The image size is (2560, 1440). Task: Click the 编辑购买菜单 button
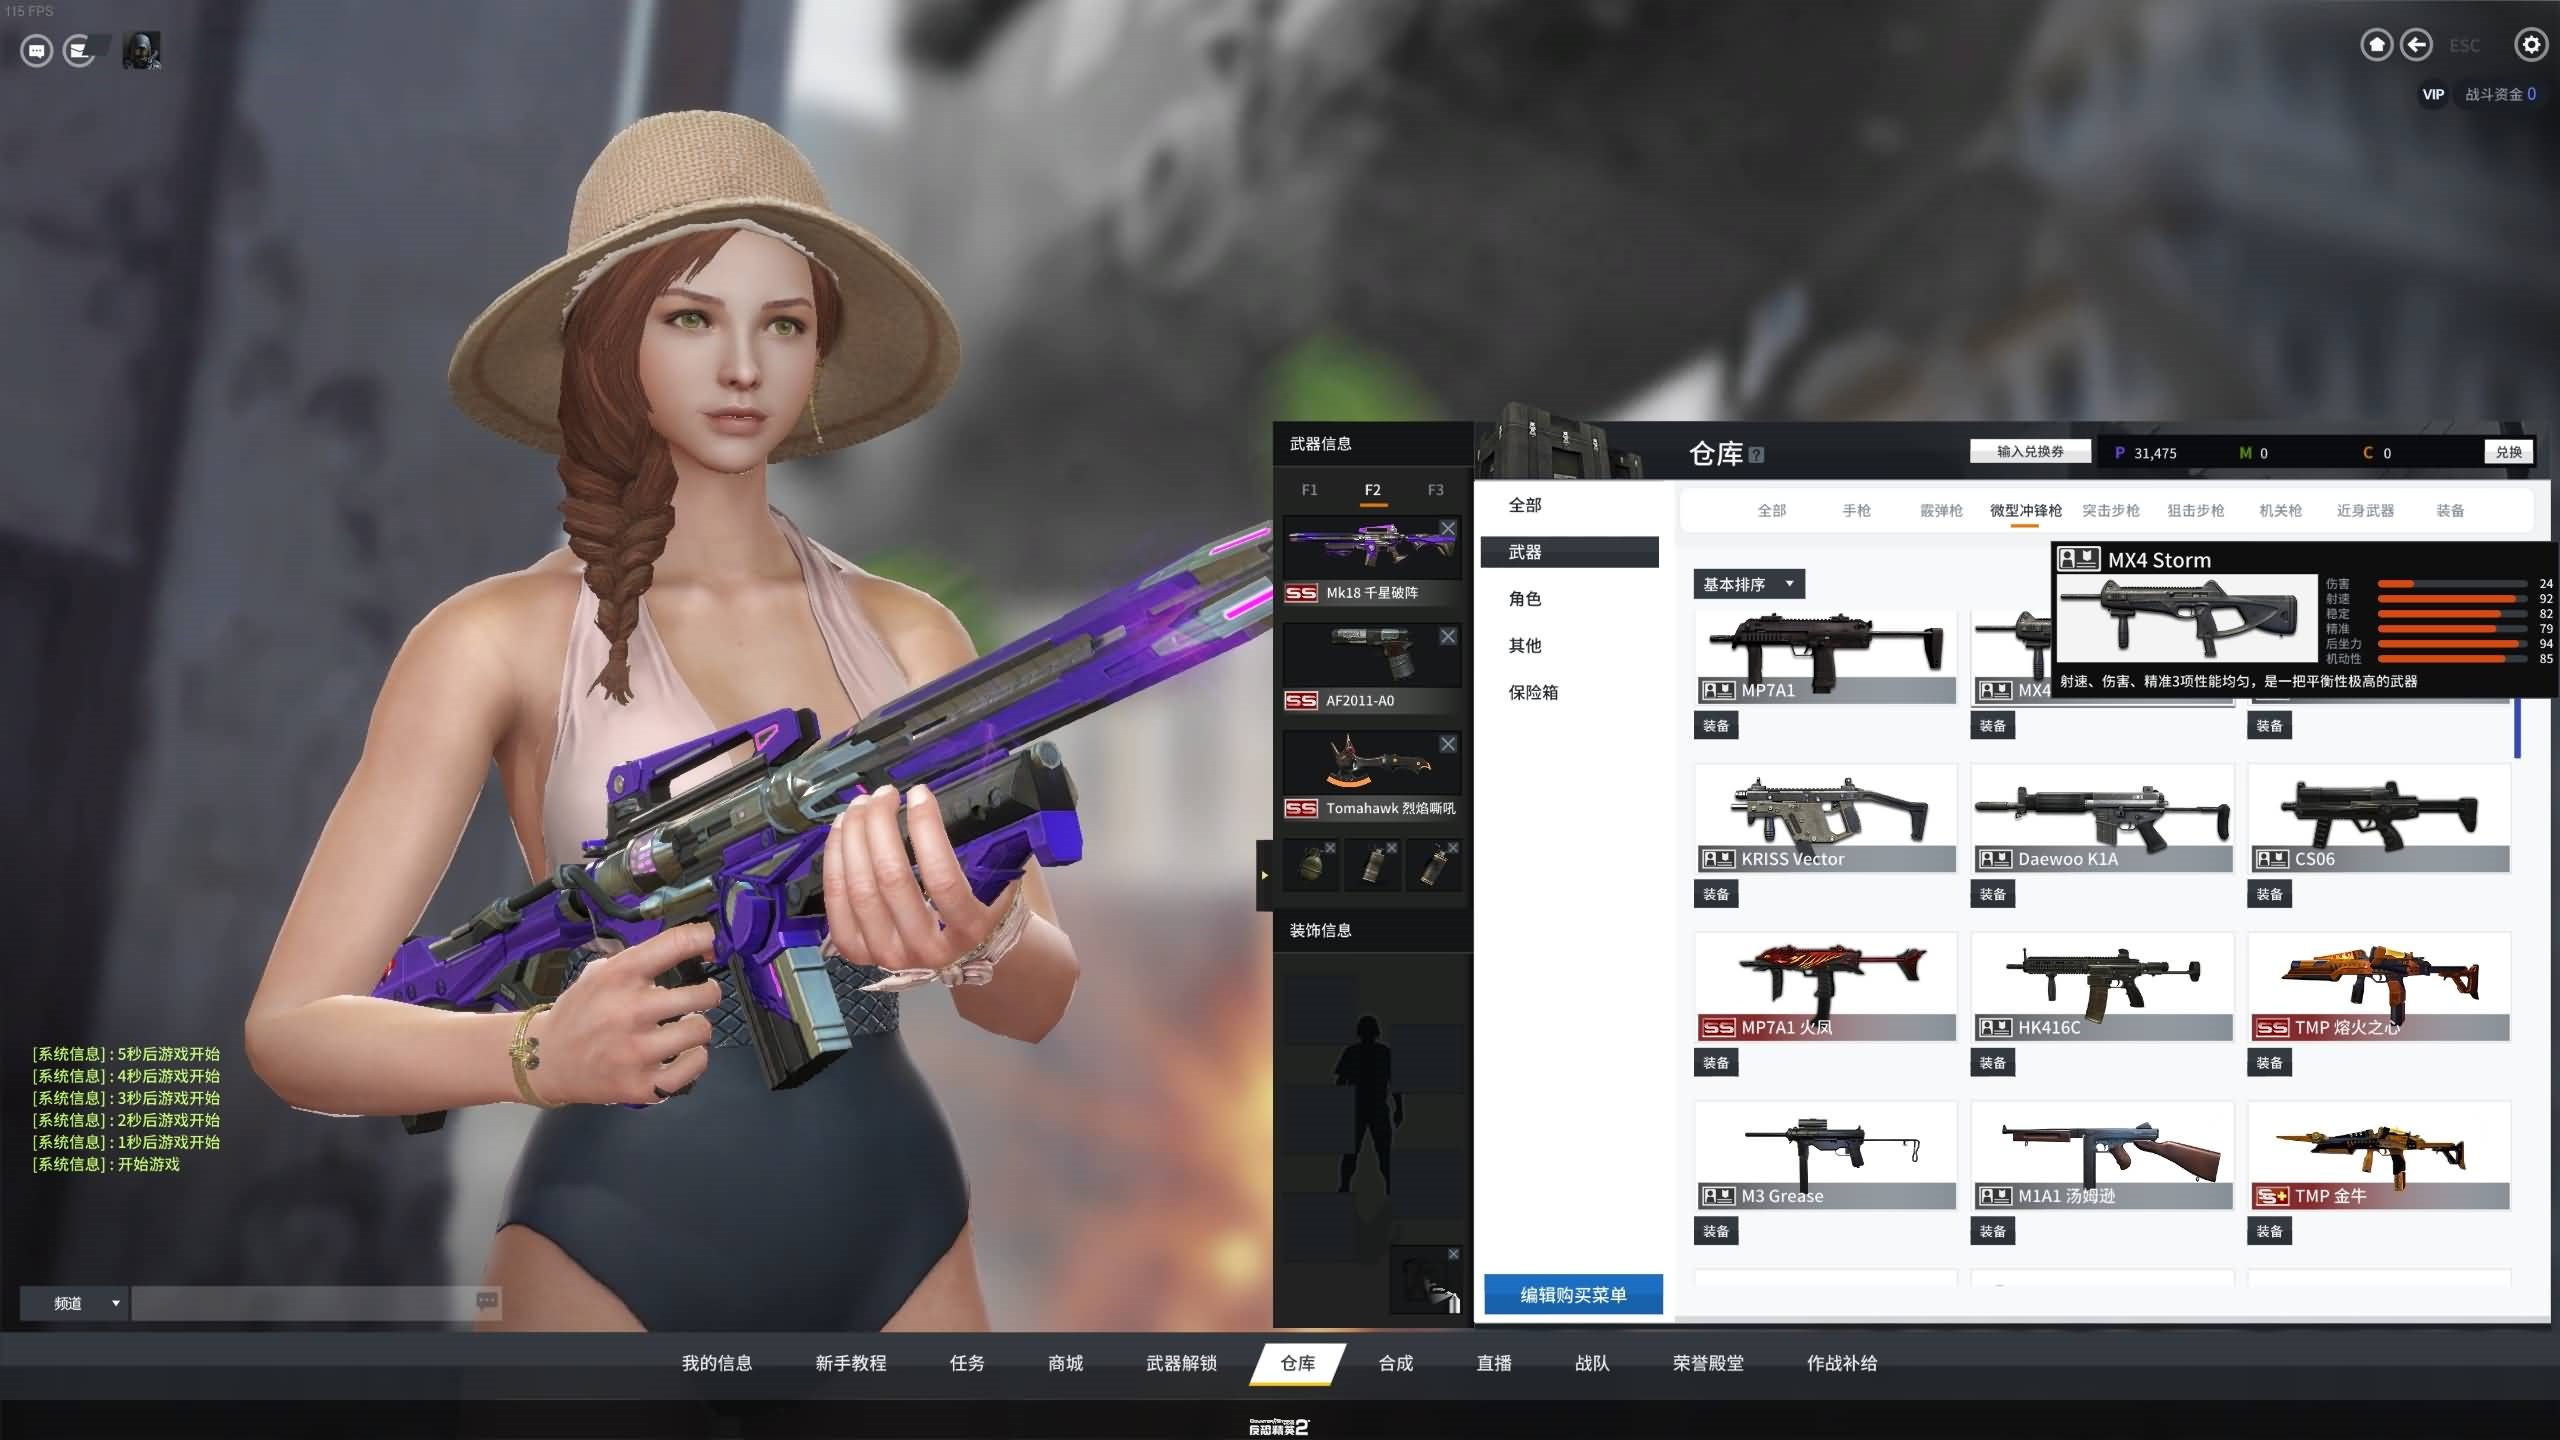click(1573, 1294)
